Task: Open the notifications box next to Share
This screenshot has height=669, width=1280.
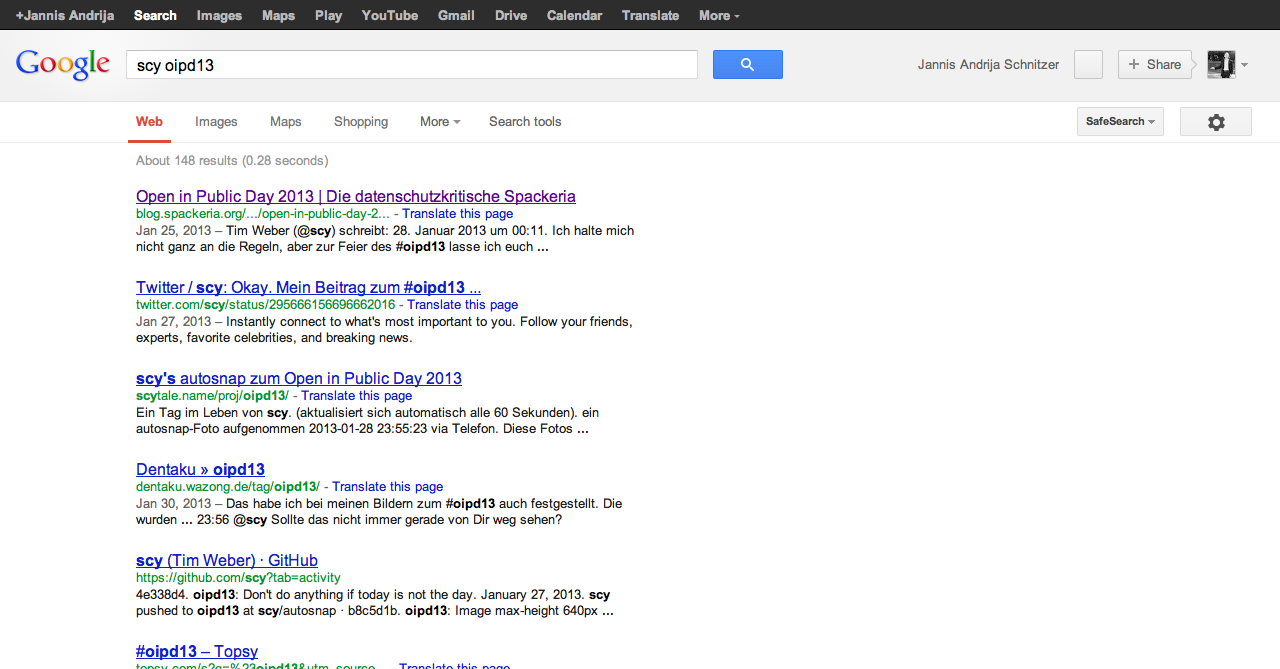Action: click(x=1088, y=64)
